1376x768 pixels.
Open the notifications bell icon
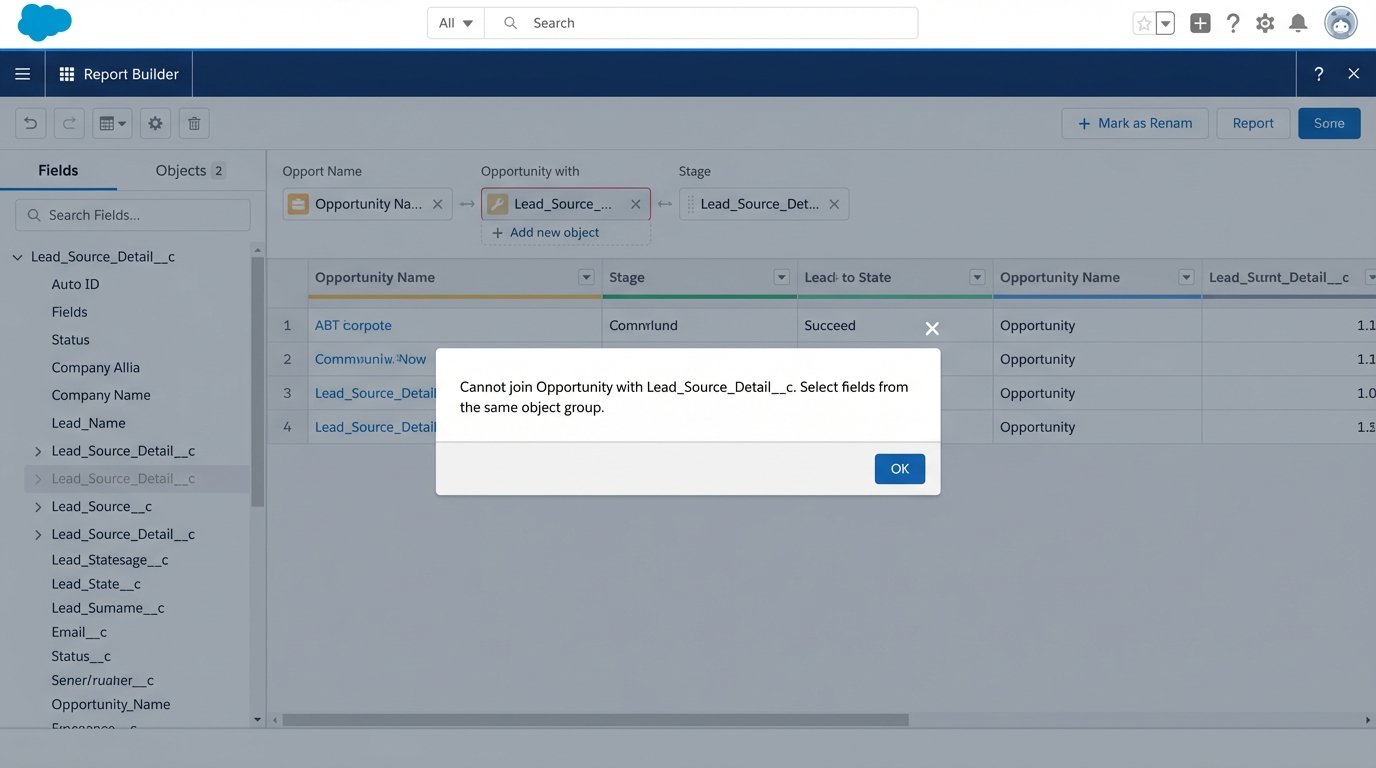tap(1298, 22)
